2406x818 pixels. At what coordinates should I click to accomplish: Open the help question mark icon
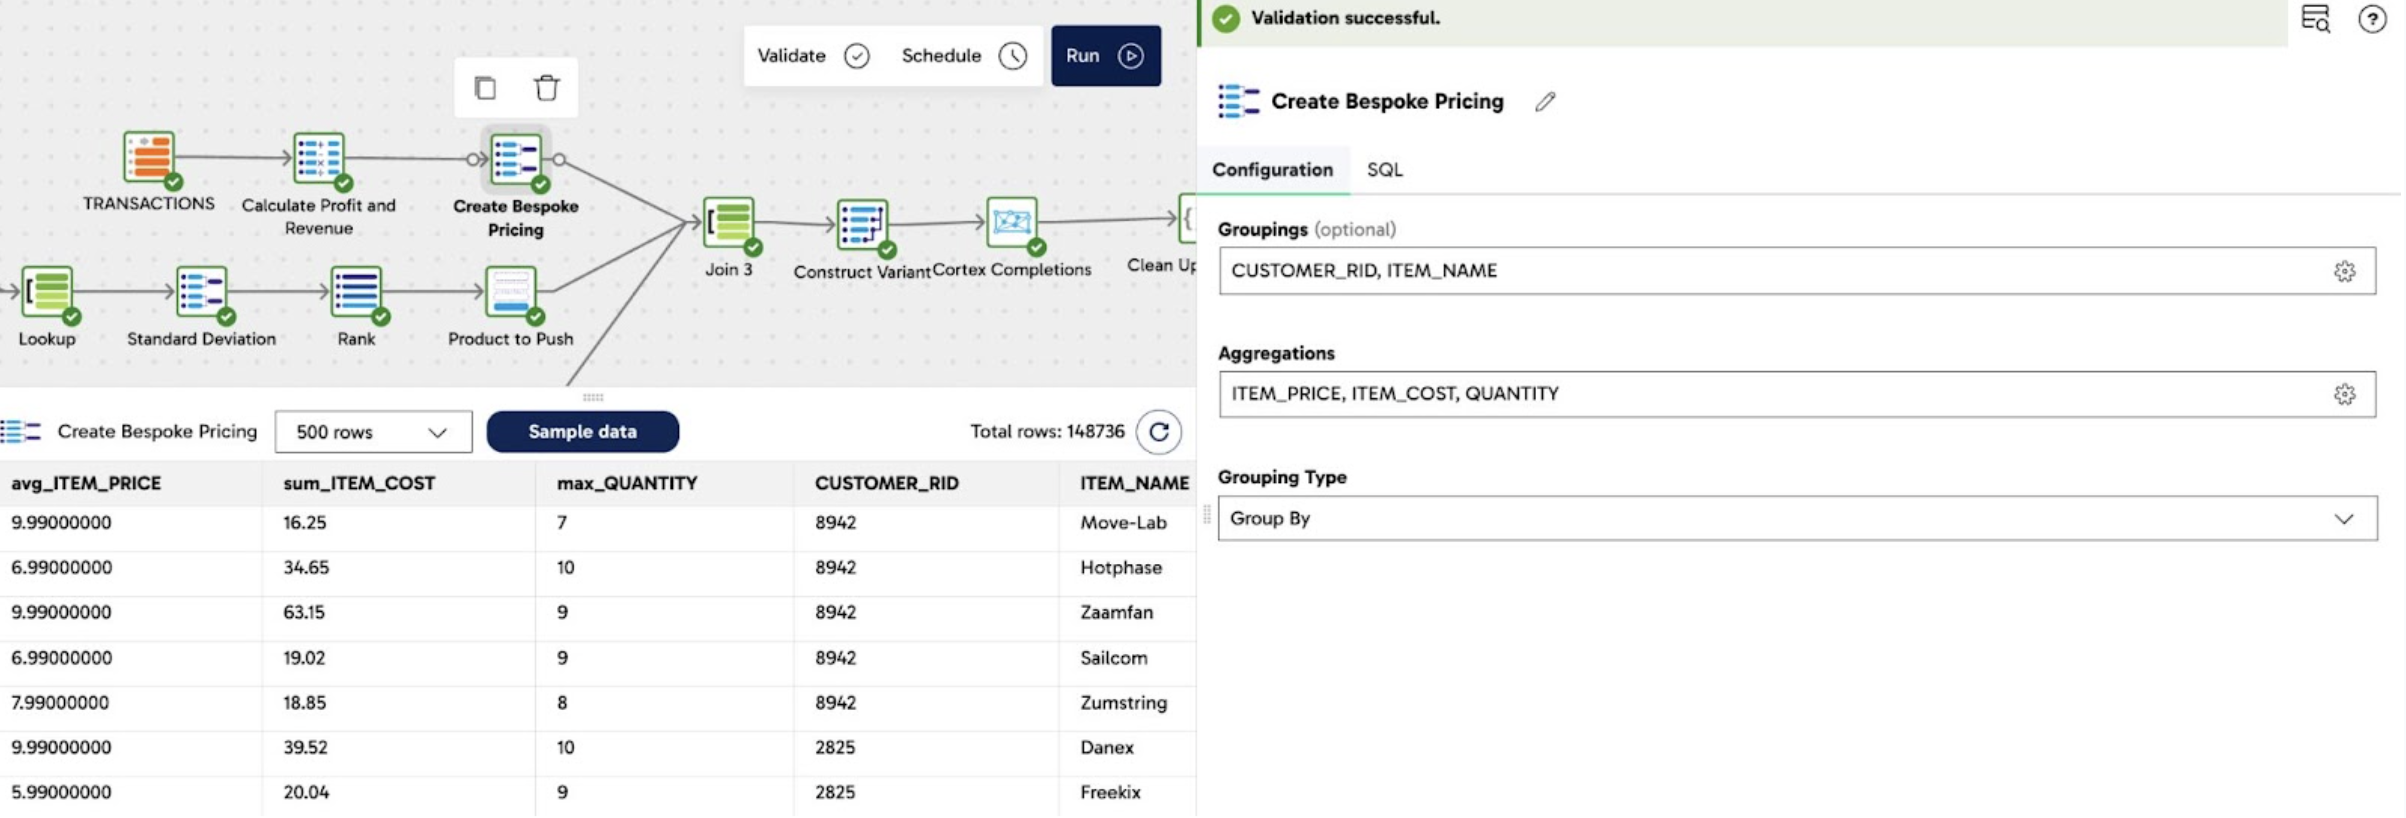point(2371,19)
